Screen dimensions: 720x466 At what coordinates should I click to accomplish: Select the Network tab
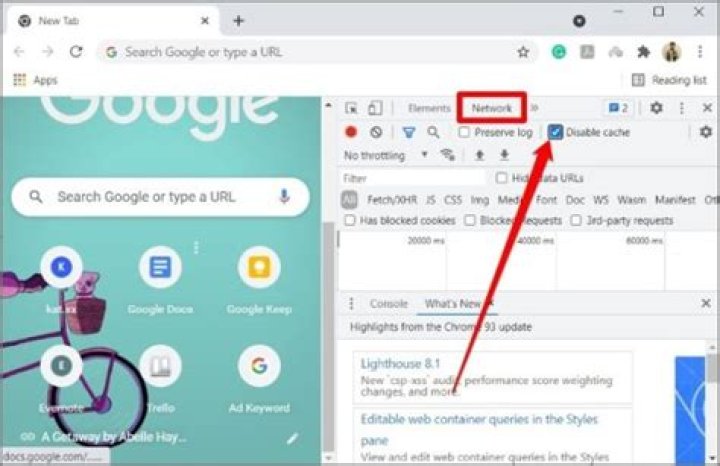point(492,108)
